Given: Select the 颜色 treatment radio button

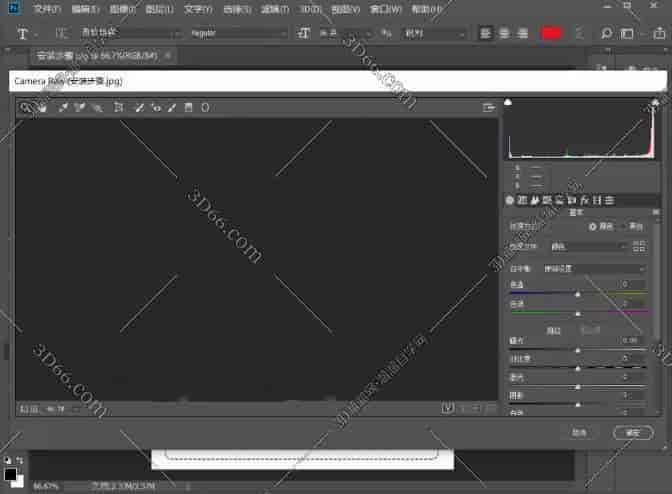Looking at the screenshot, I should (x=593, y=227).
